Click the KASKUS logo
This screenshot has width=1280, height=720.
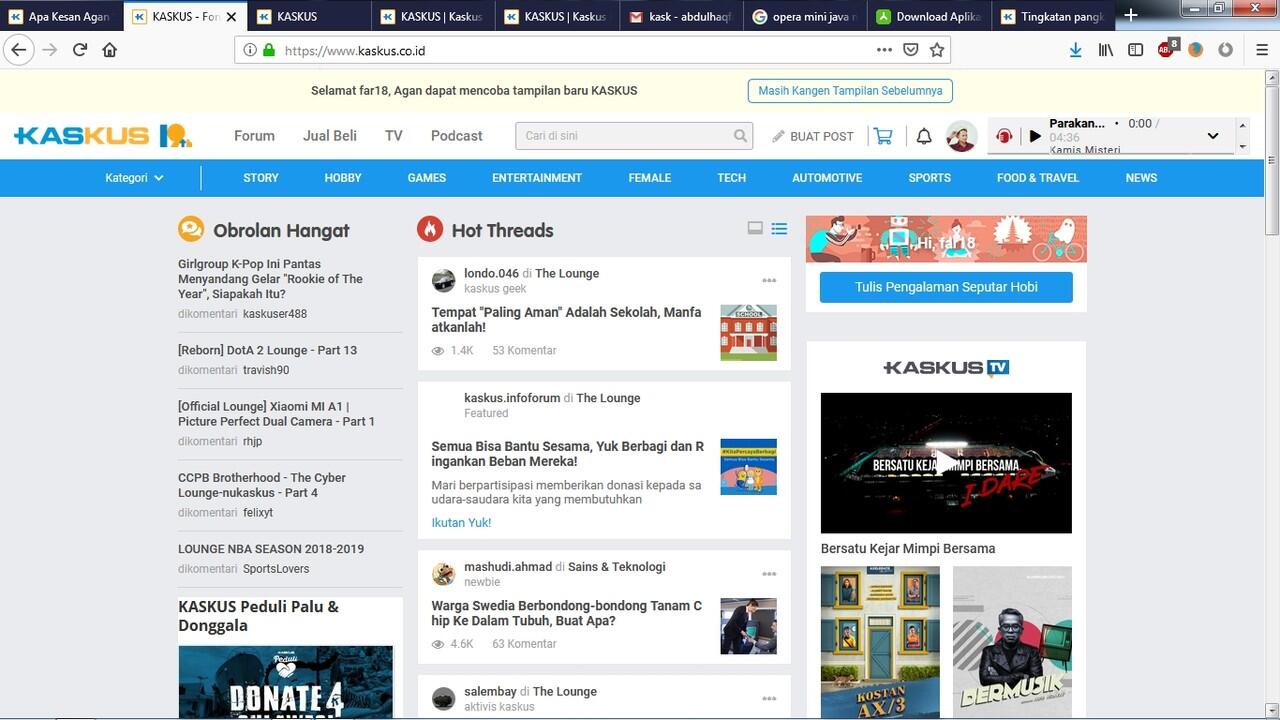(x=102, y=136)
